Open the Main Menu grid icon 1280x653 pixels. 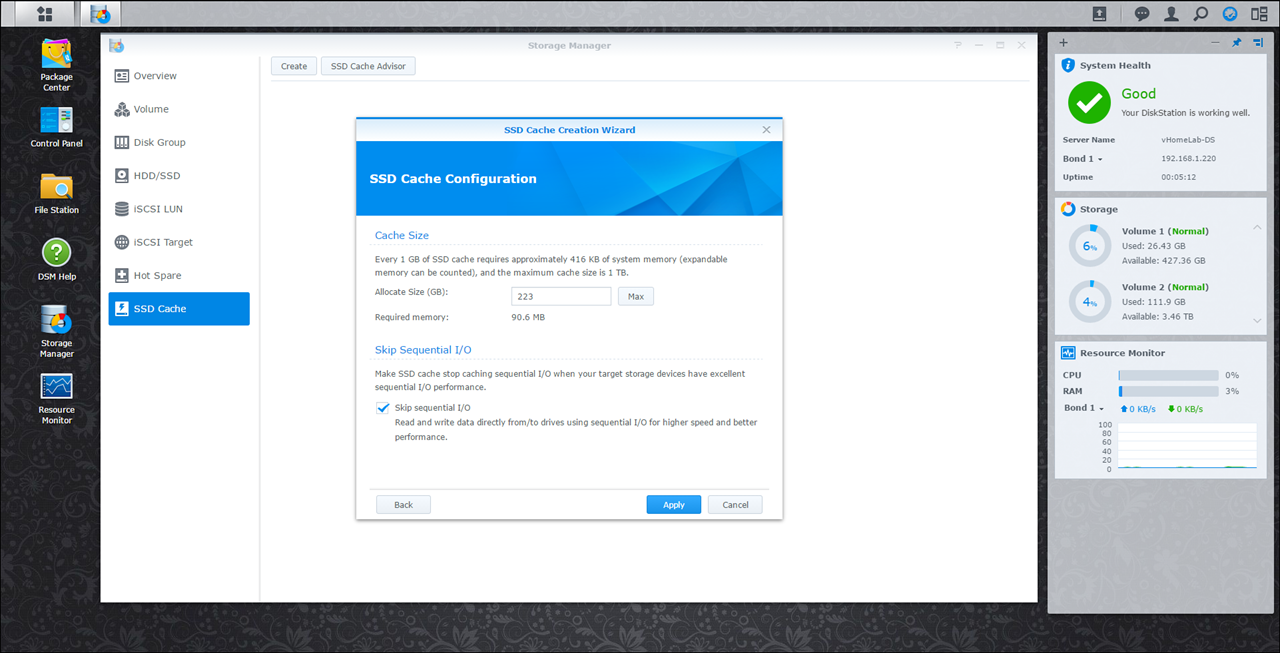(x=44, y=14)
